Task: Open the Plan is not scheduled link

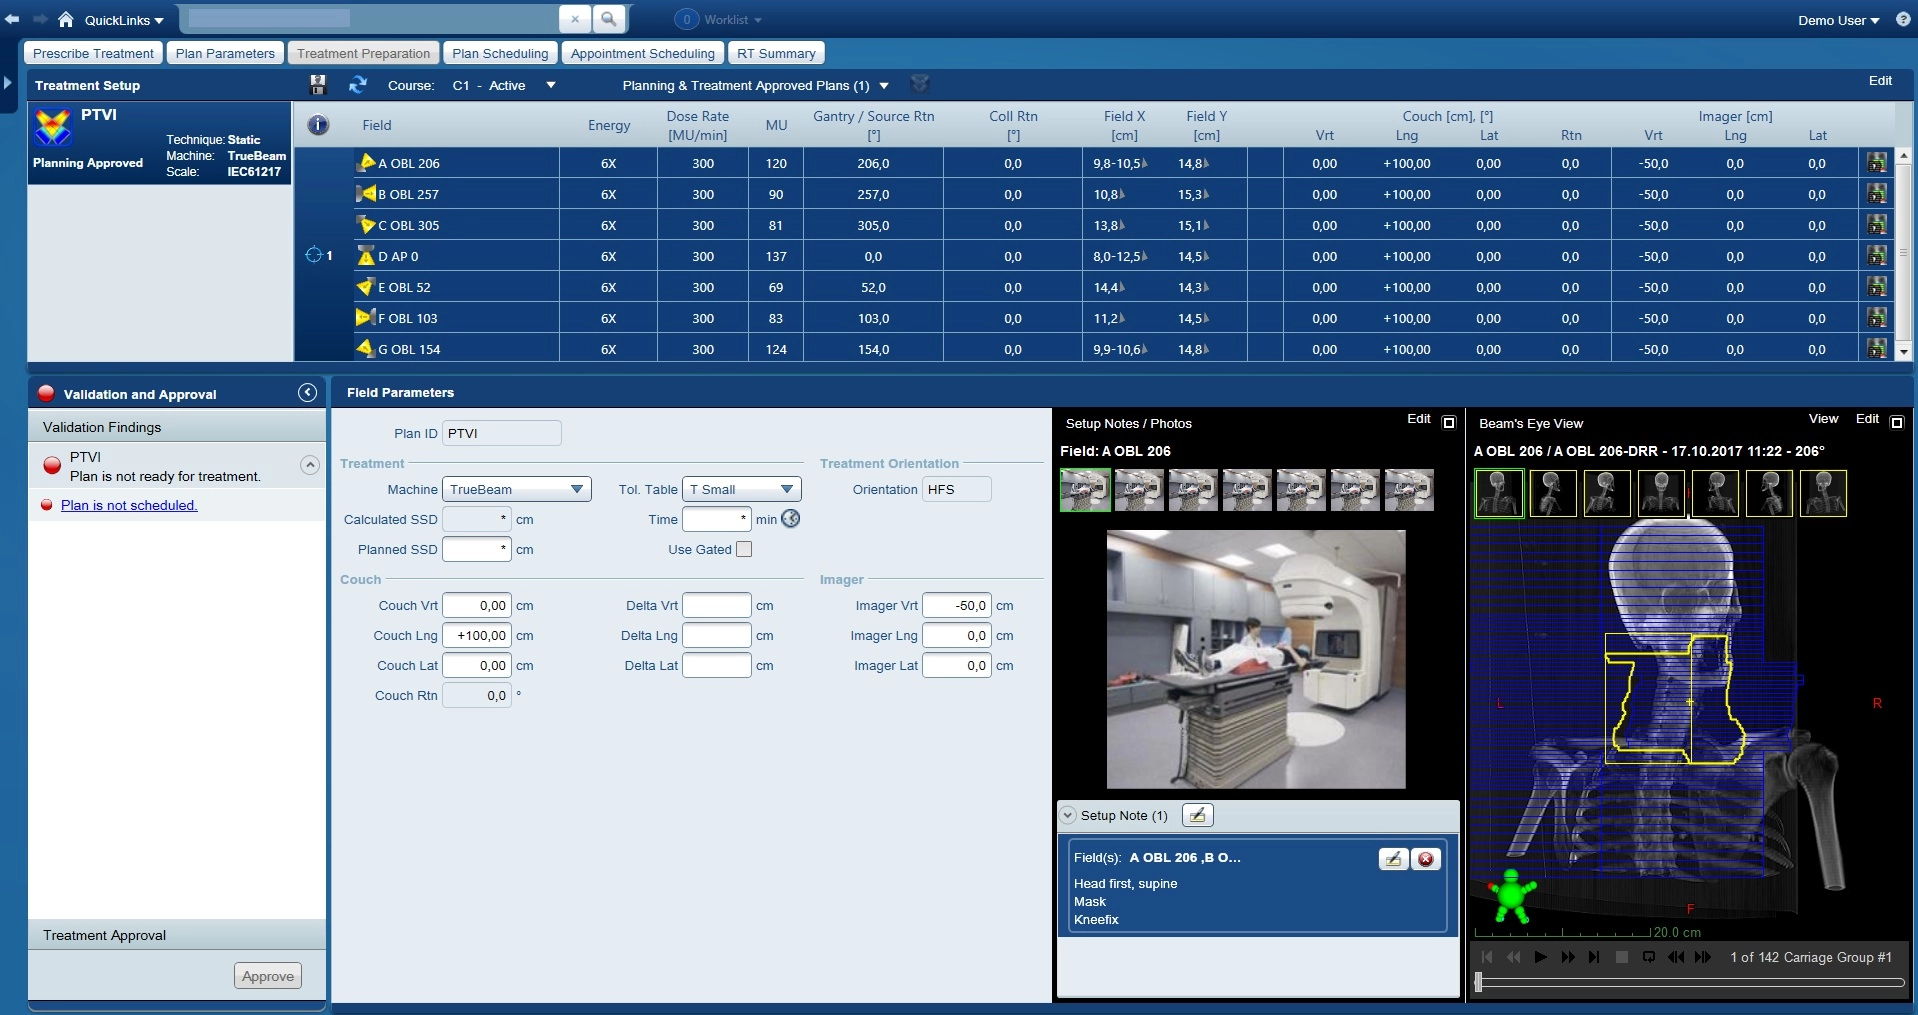Action: point(129,505)
